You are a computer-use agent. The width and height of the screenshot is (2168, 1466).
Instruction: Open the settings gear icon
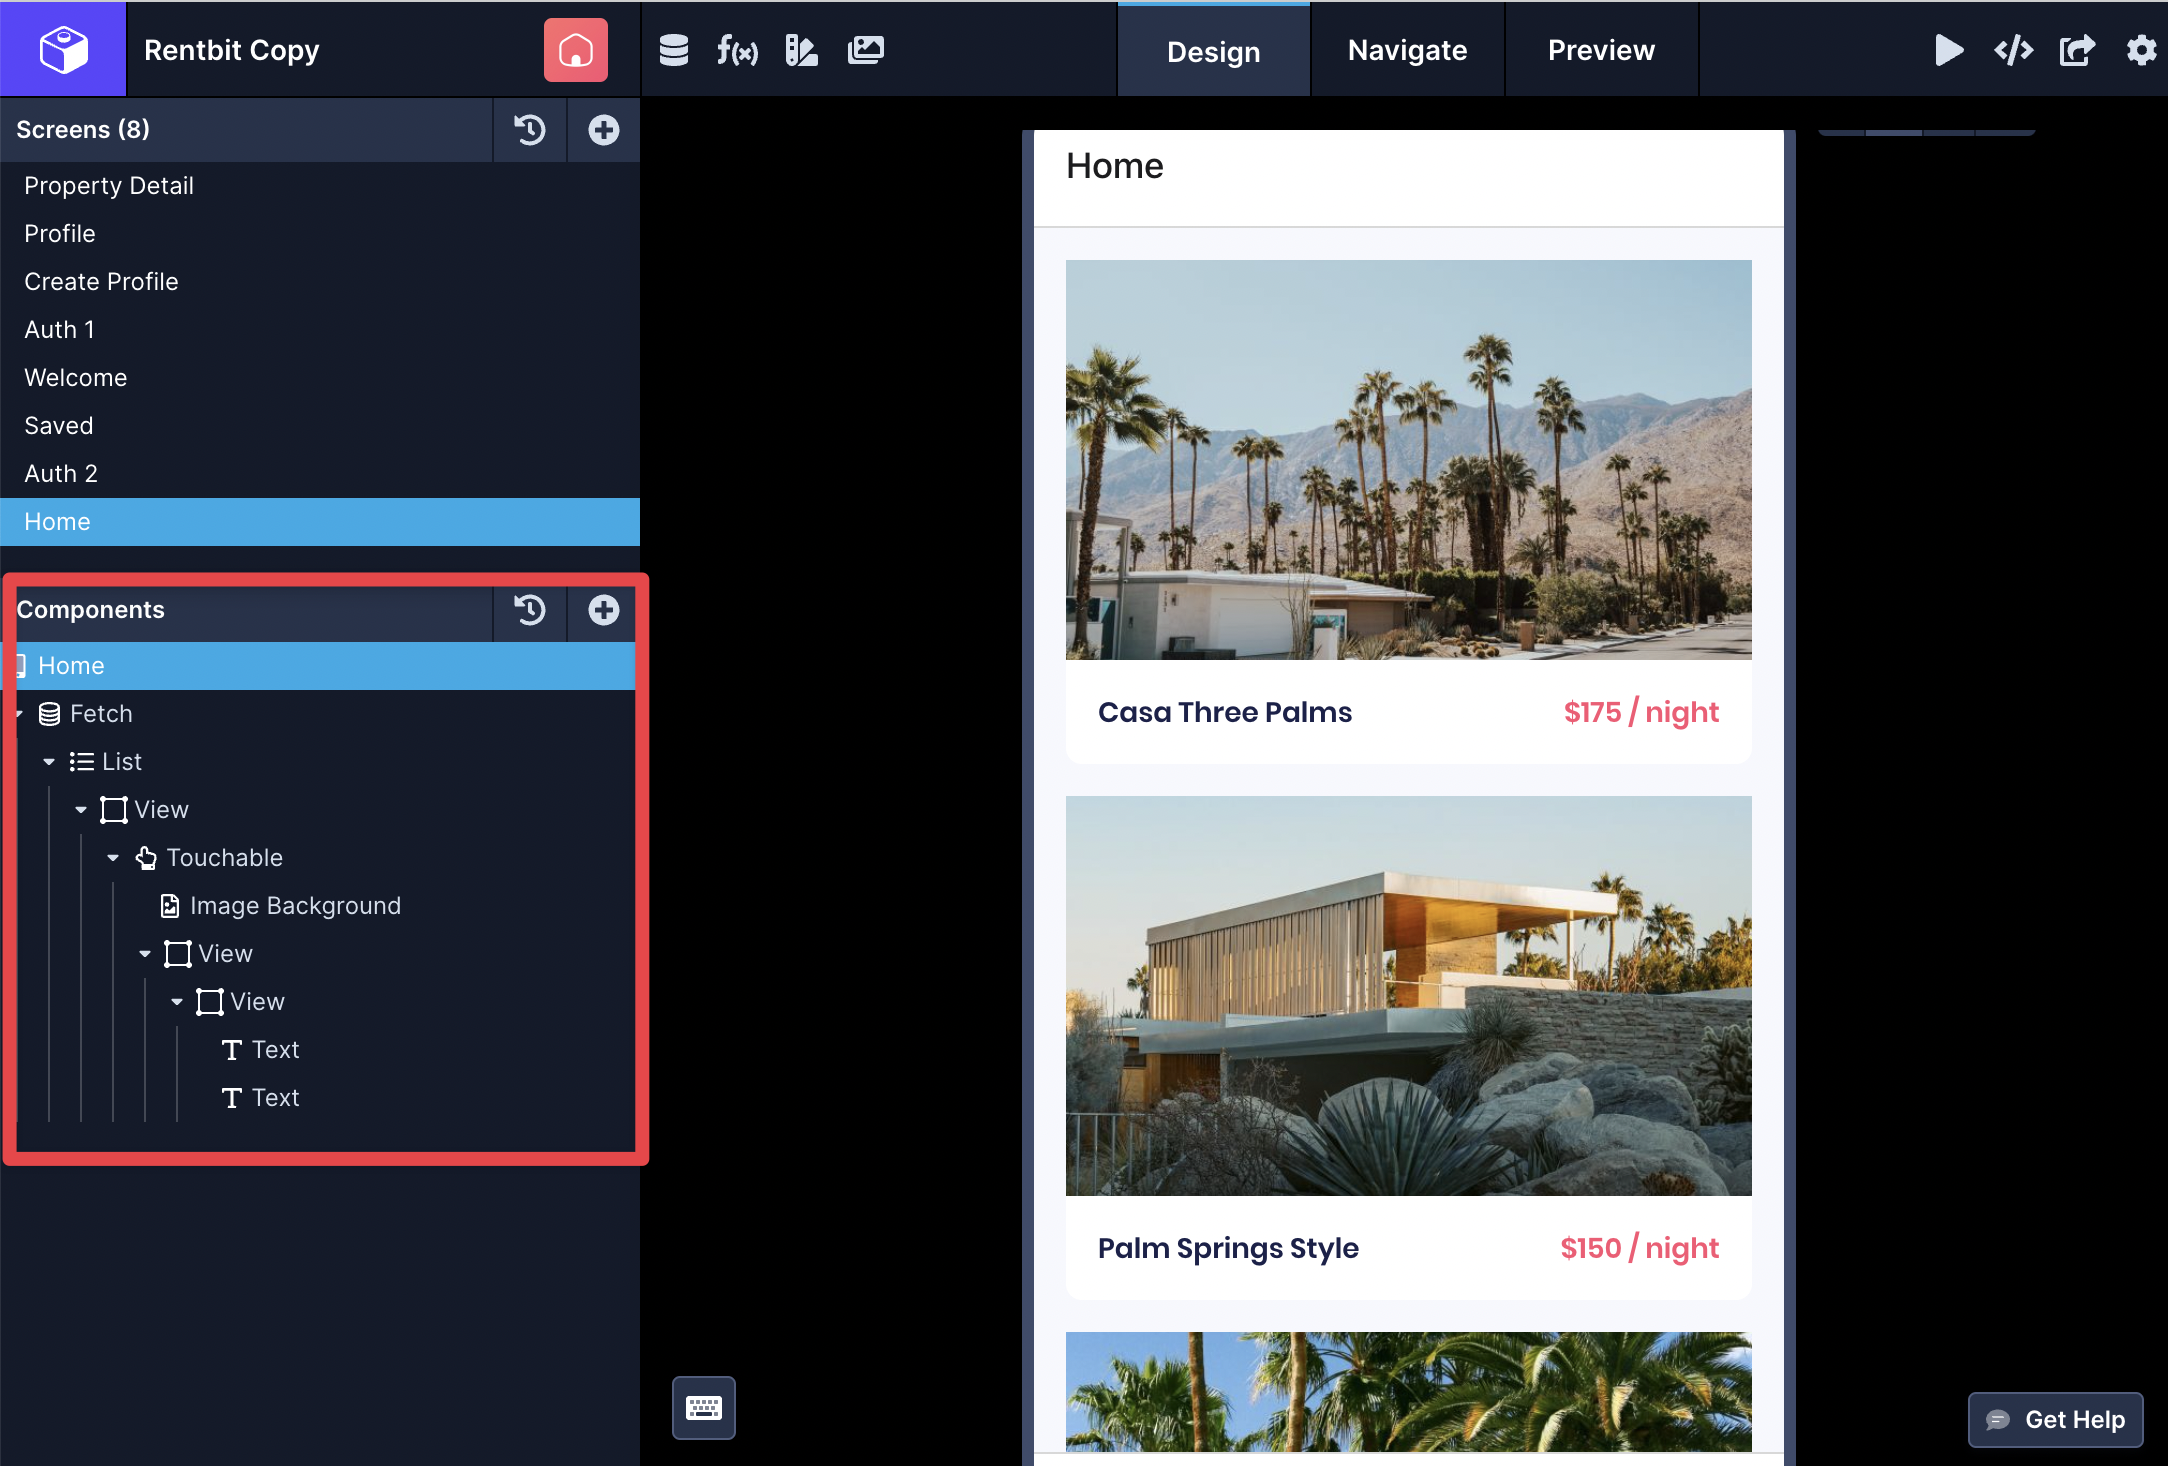(2141, 50)
